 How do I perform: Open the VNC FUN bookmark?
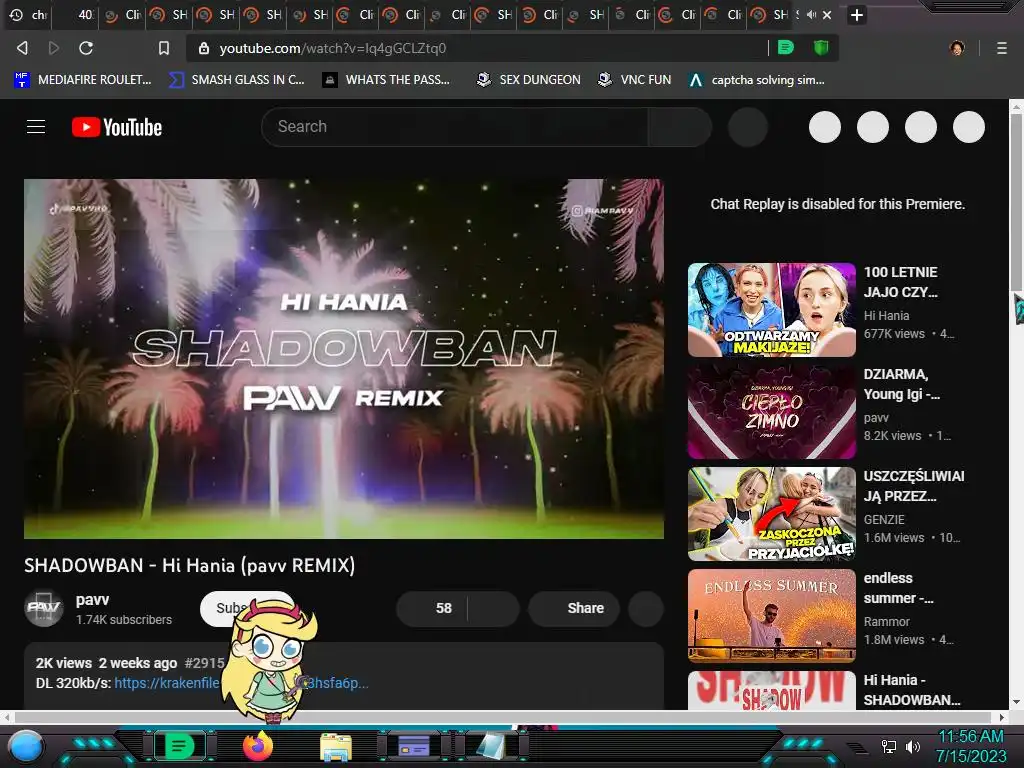point(634,80)
